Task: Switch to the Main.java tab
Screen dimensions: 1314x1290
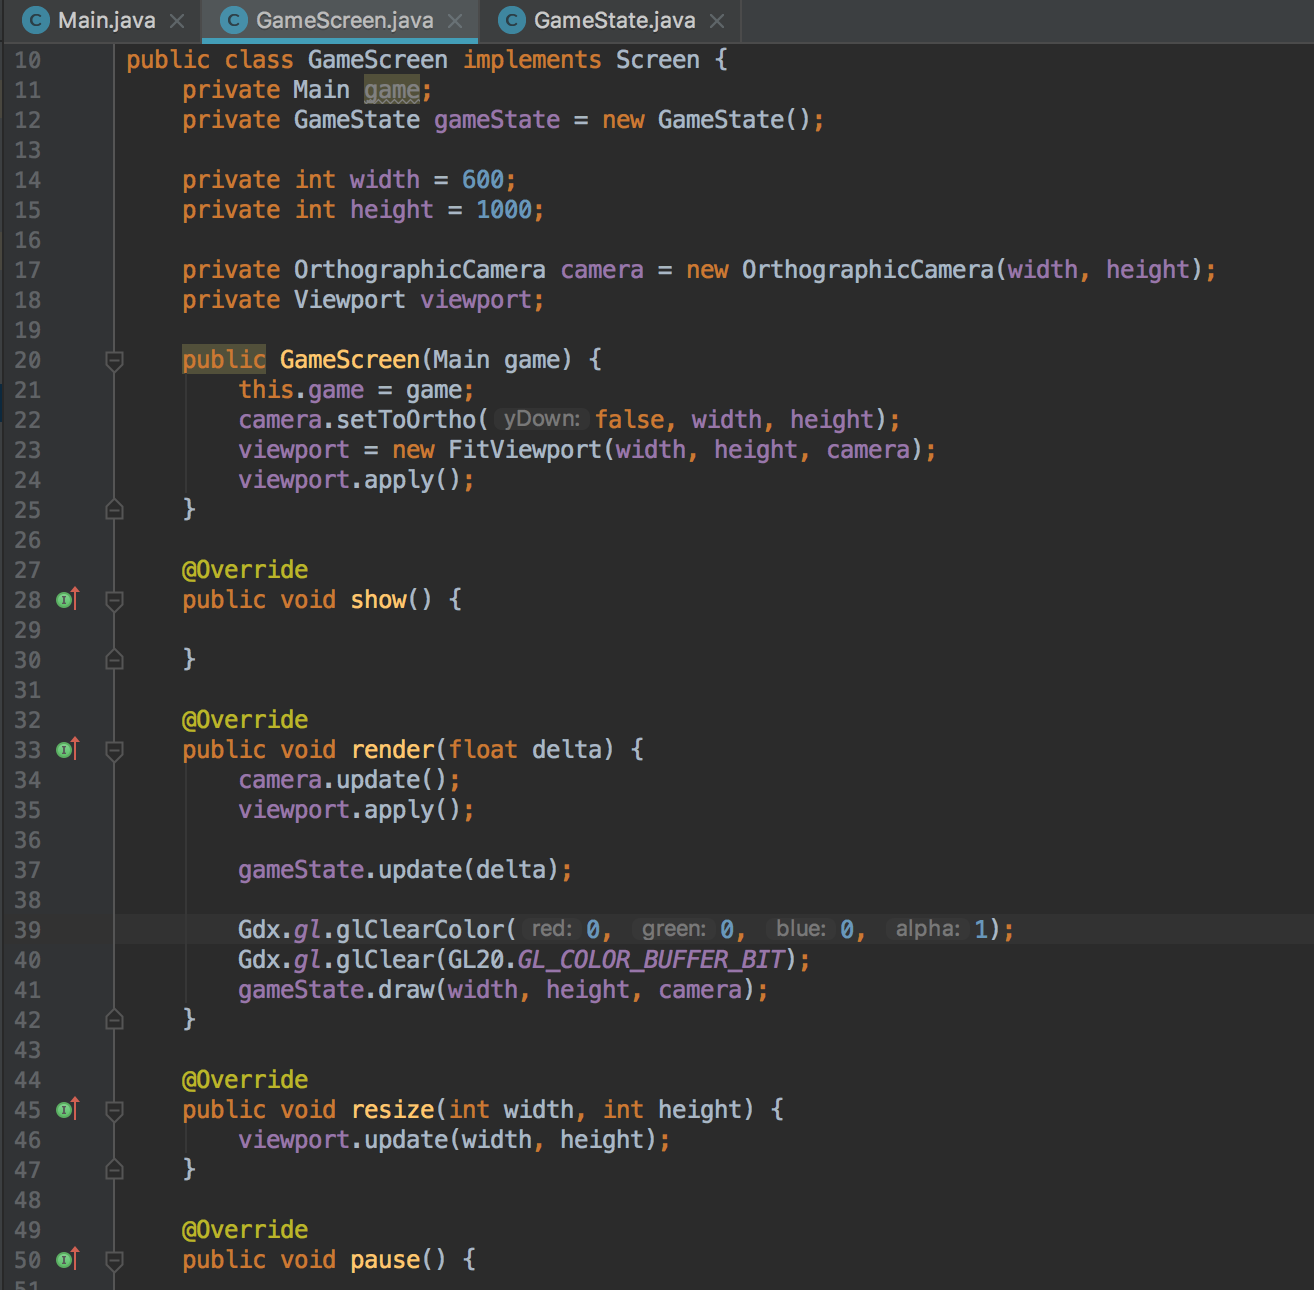Action: 106,20
